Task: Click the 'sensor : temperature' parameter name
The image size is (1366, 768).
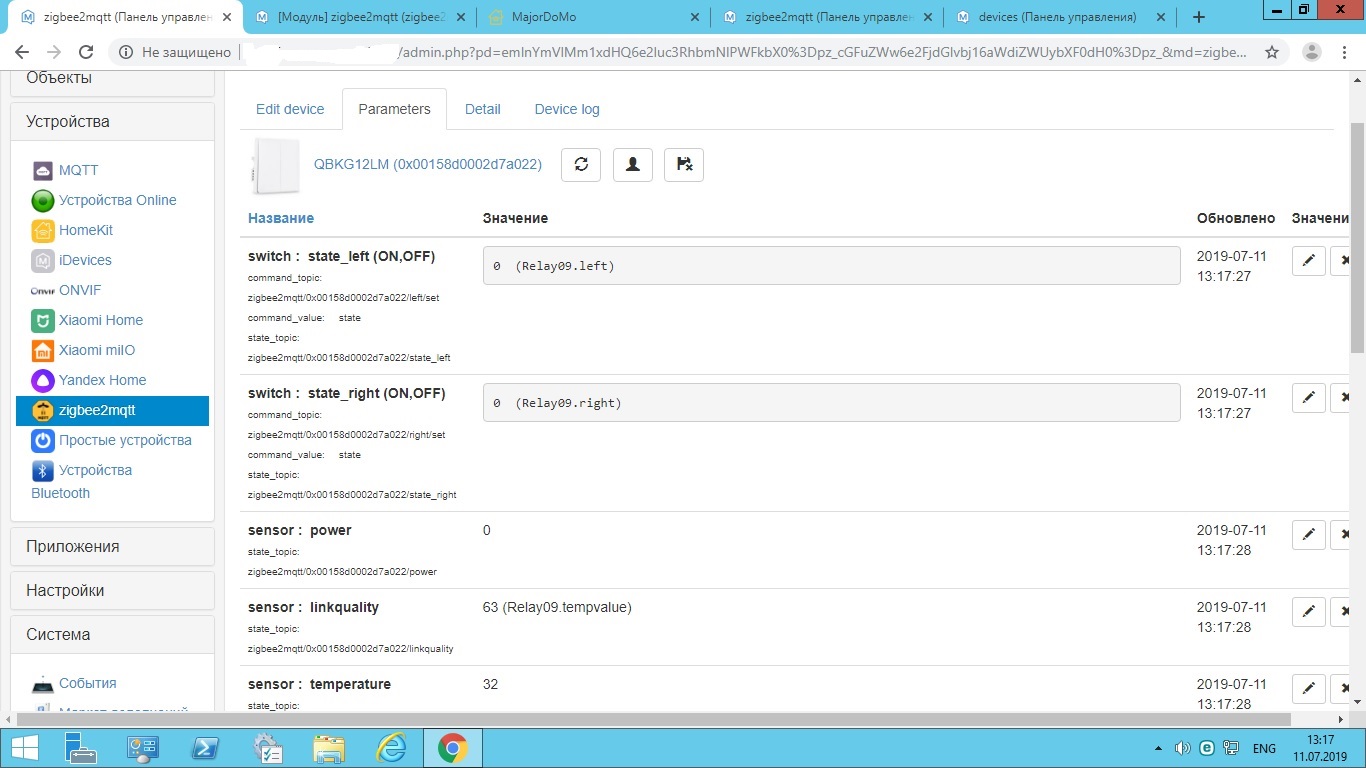Action: [319, 684]
